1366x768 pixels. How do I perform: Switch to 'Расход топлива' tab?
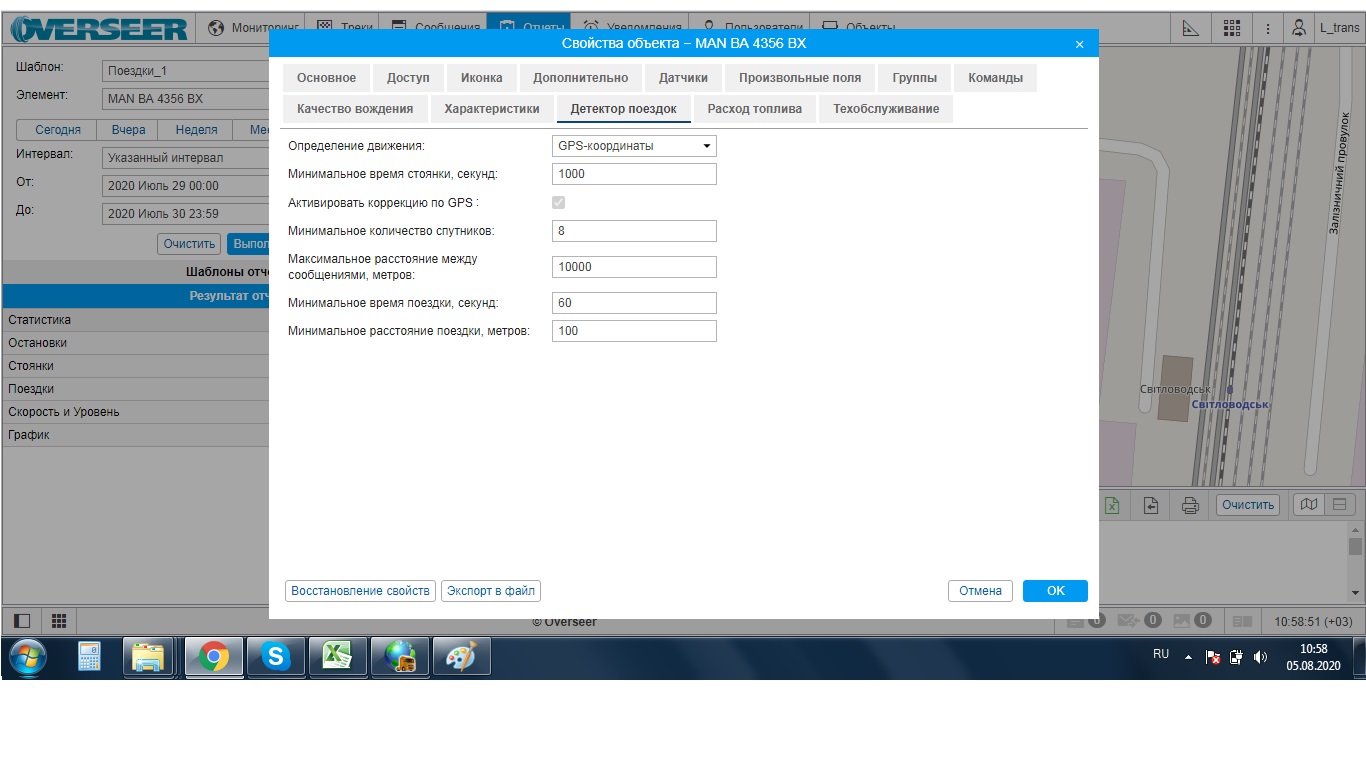click(x=754, y=109)
